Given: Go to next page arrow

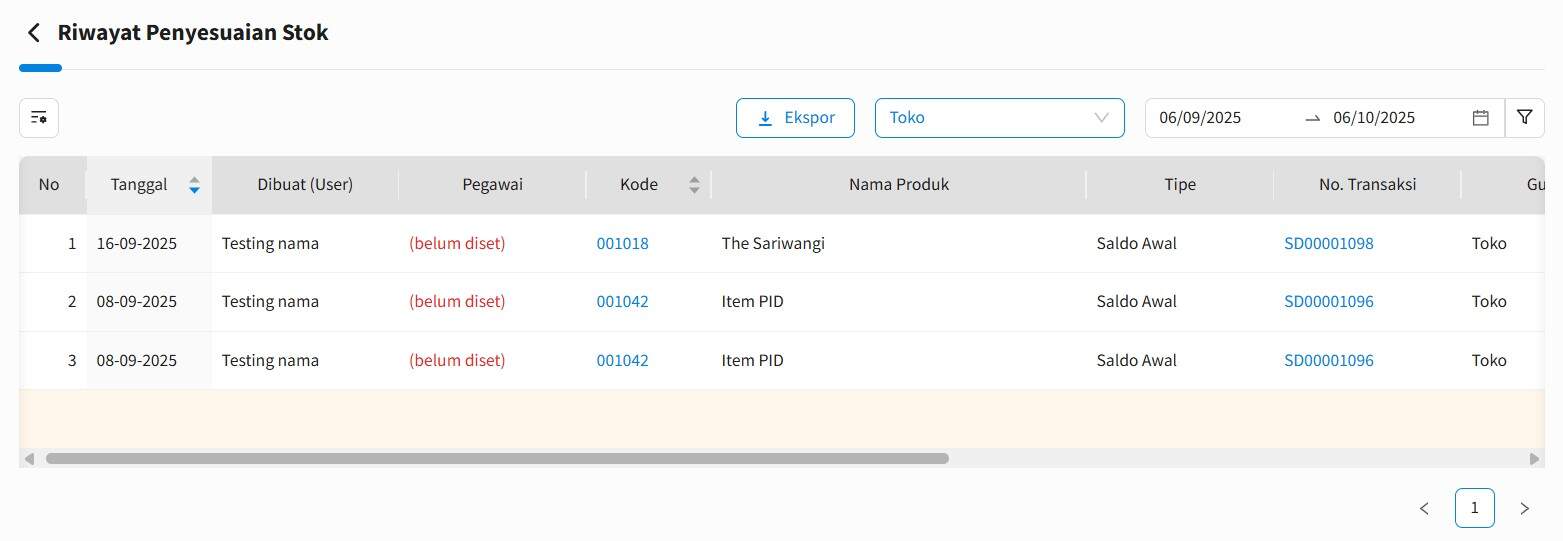Looking at the screenshot, I should [x=1524, y=508].
